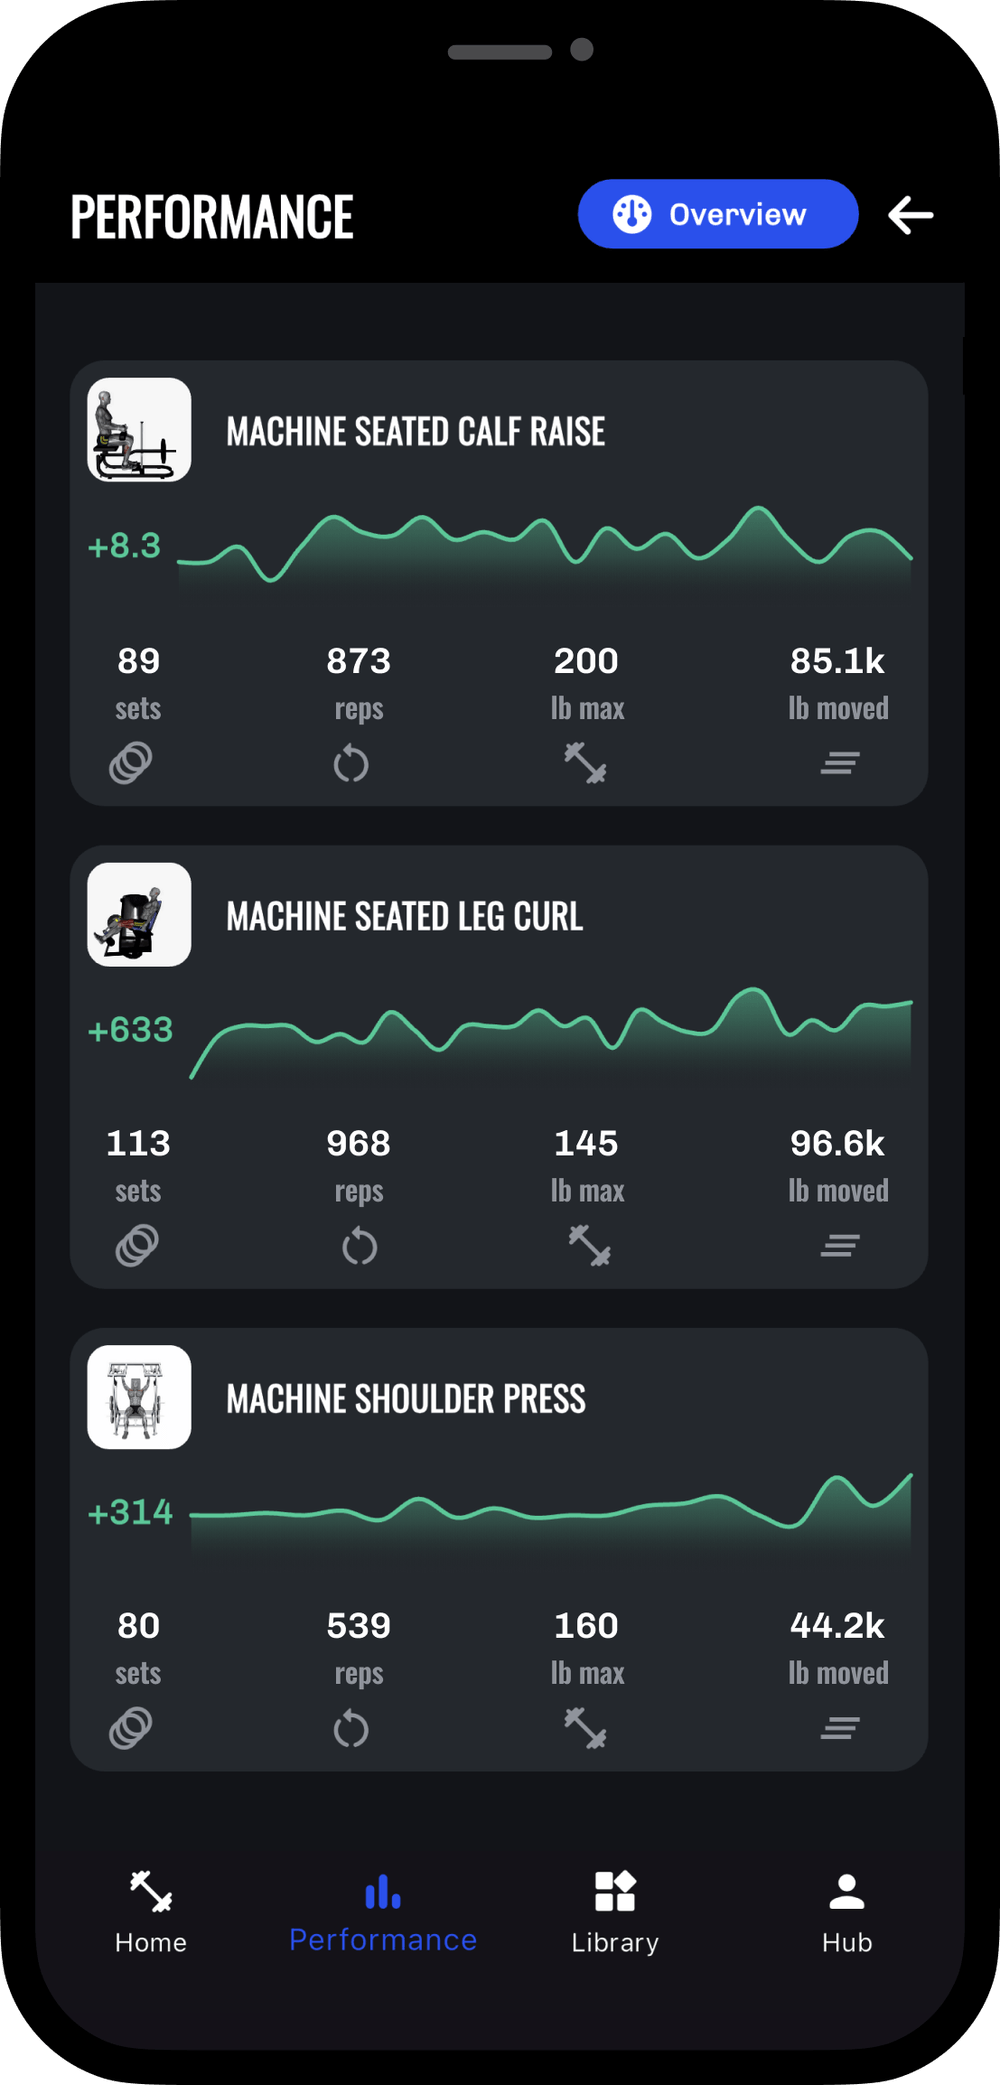
Task: Switch to the Home tab
Action: 150,1913
